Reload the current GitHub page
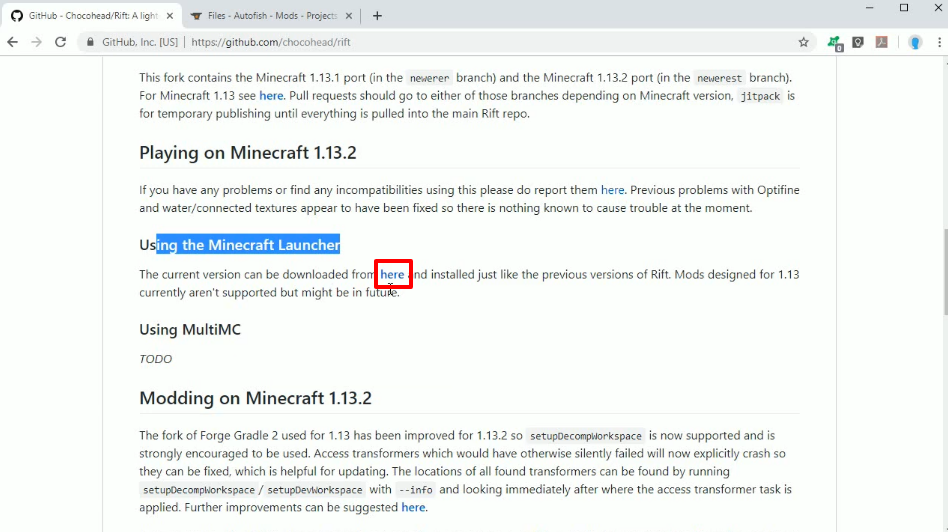 tap(60, 42)
